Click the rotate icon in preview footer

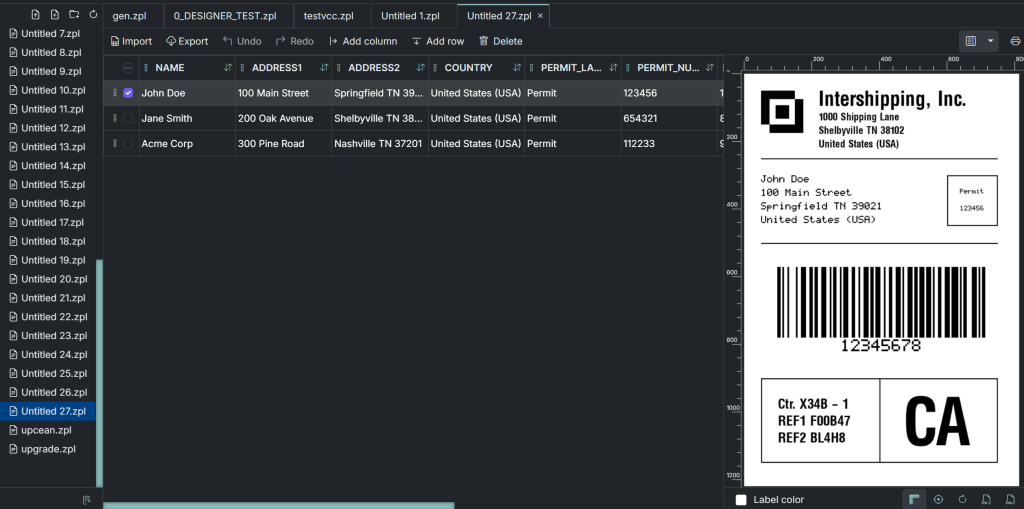(x=962, y=499)
